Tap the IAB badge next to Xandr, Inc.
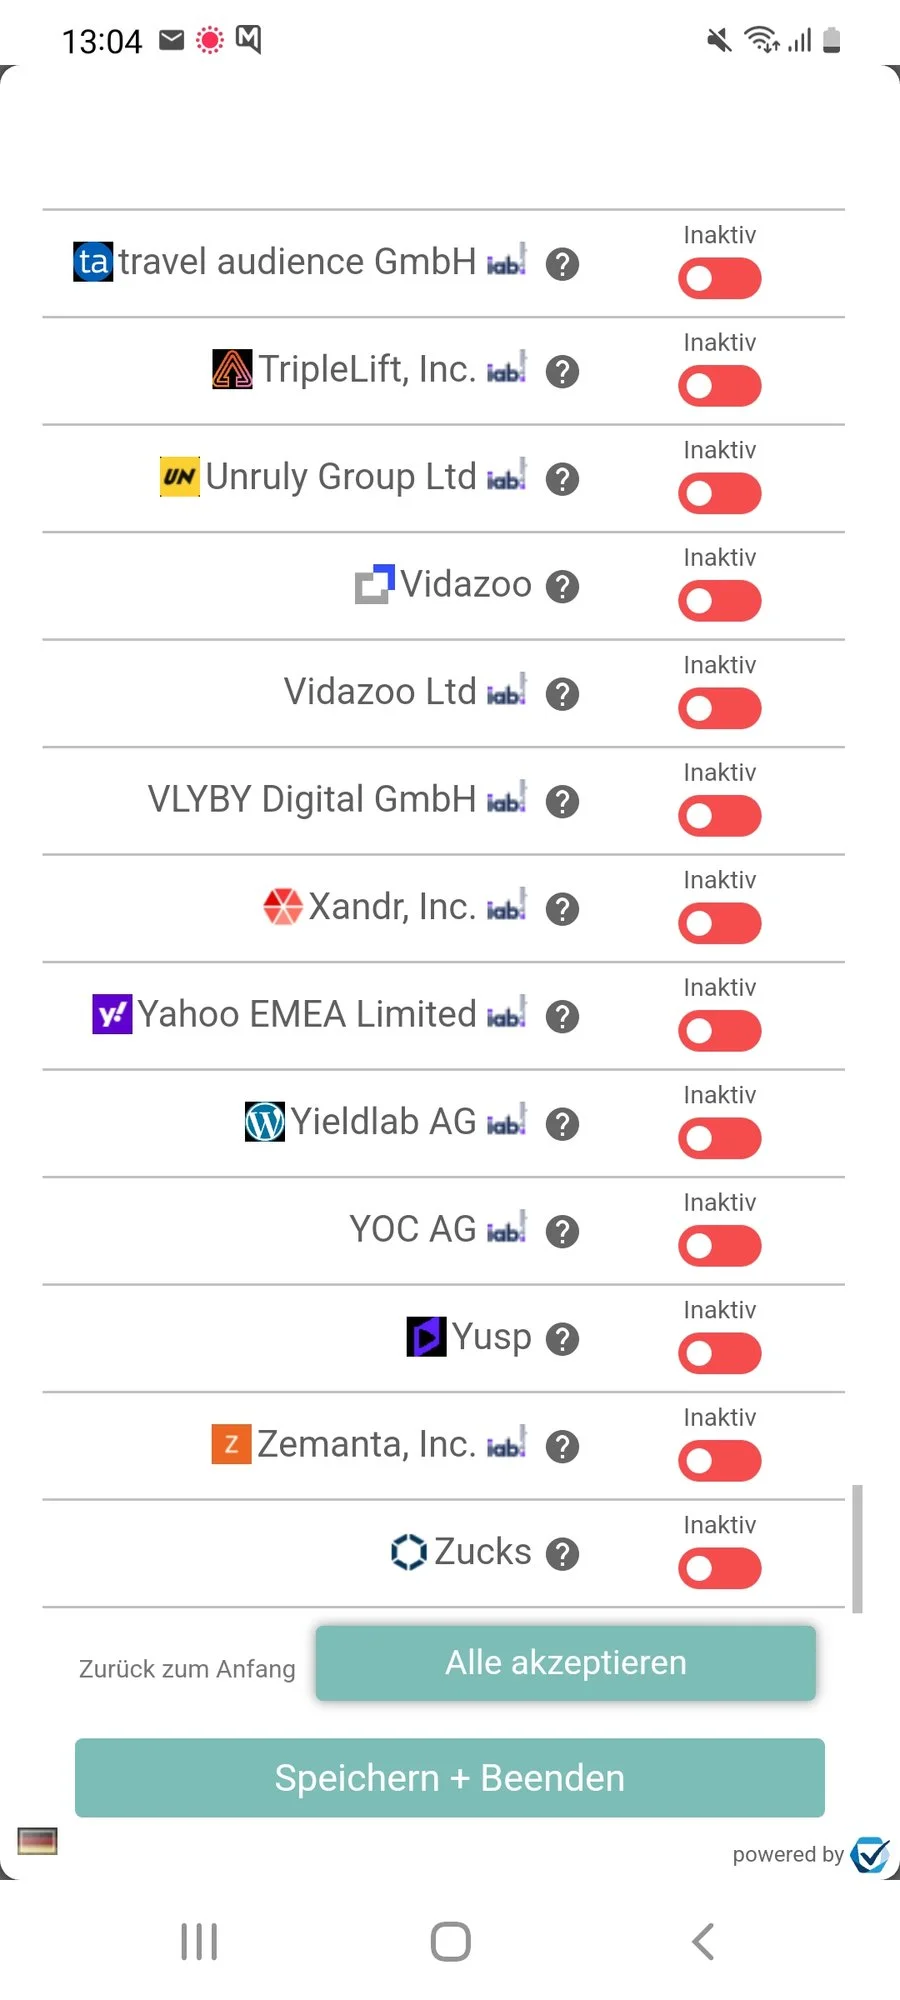Image resolution: width=900 pixels, height=2000 pixels. pos(506,907)
